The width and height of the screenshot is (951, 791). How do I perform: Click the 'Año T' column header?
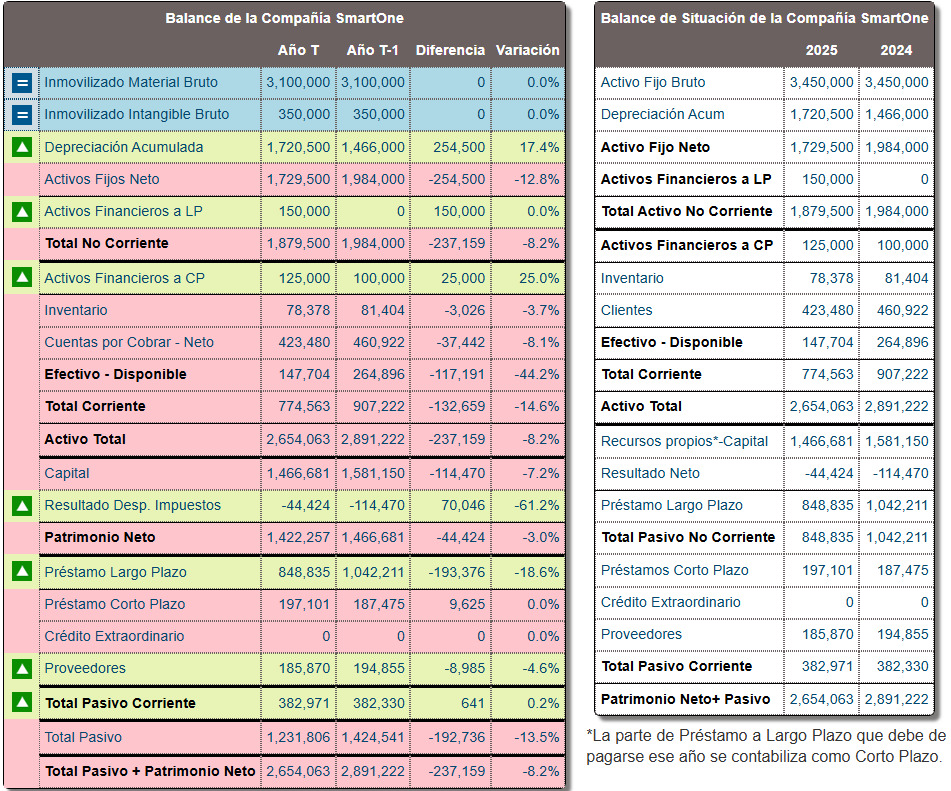click(298, 50)
